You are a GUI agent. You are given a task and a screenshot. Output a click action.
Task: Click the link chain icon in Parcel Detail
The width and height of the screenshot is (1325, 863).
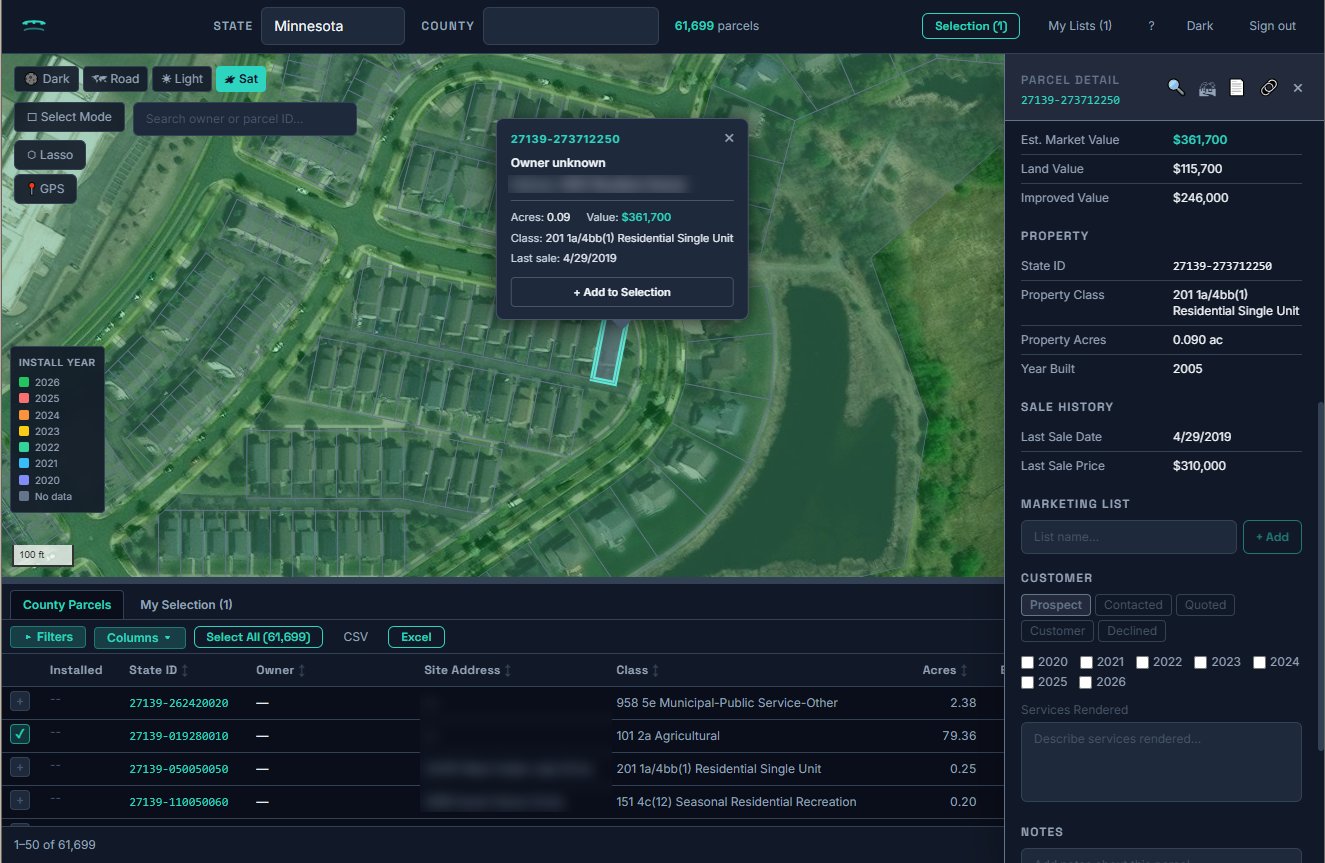tap(1268, 88)
